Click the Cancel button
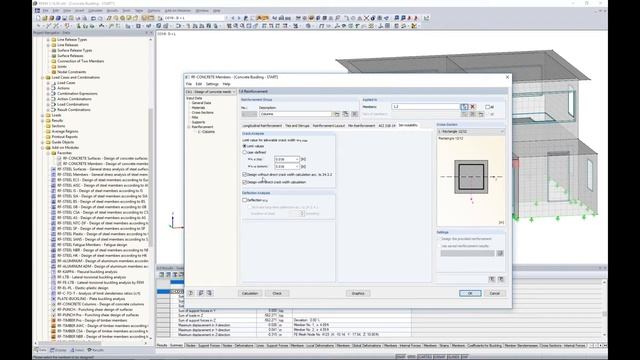 click(495, 293)
